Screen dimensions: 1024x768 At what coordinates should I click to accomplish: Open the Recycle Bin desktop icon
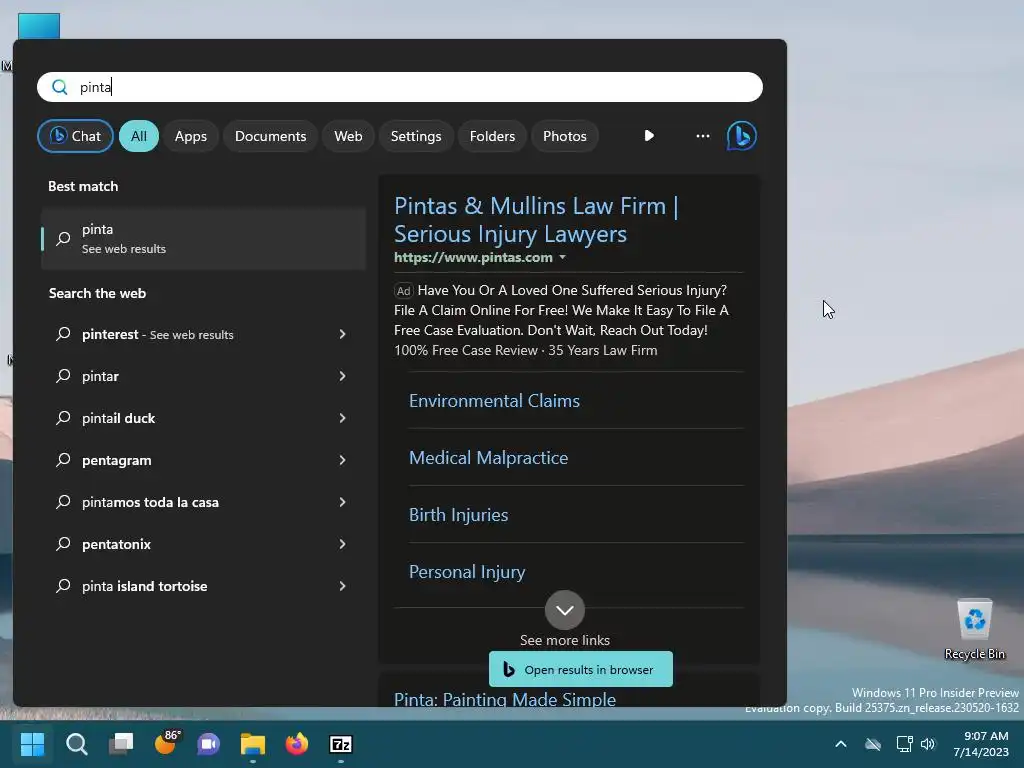974,629
